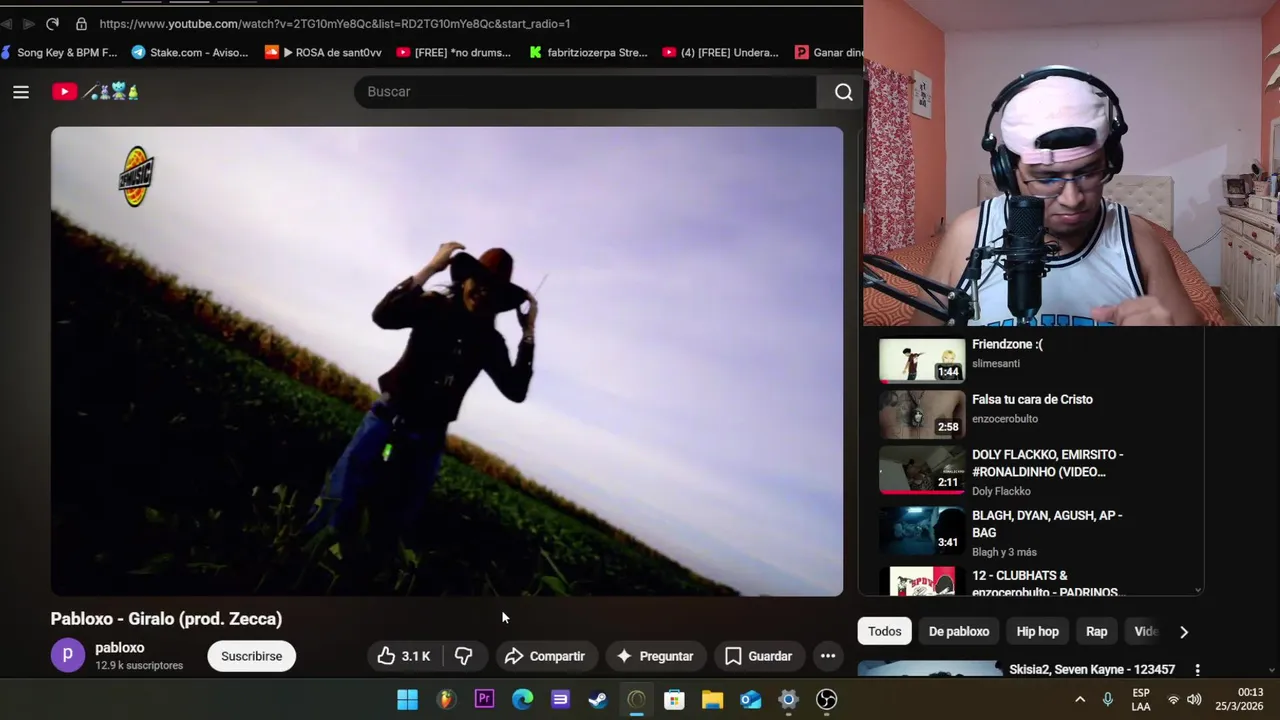Click the browser forward arrow
This screenshot has height=720, width=1280.
coord(27,23)
